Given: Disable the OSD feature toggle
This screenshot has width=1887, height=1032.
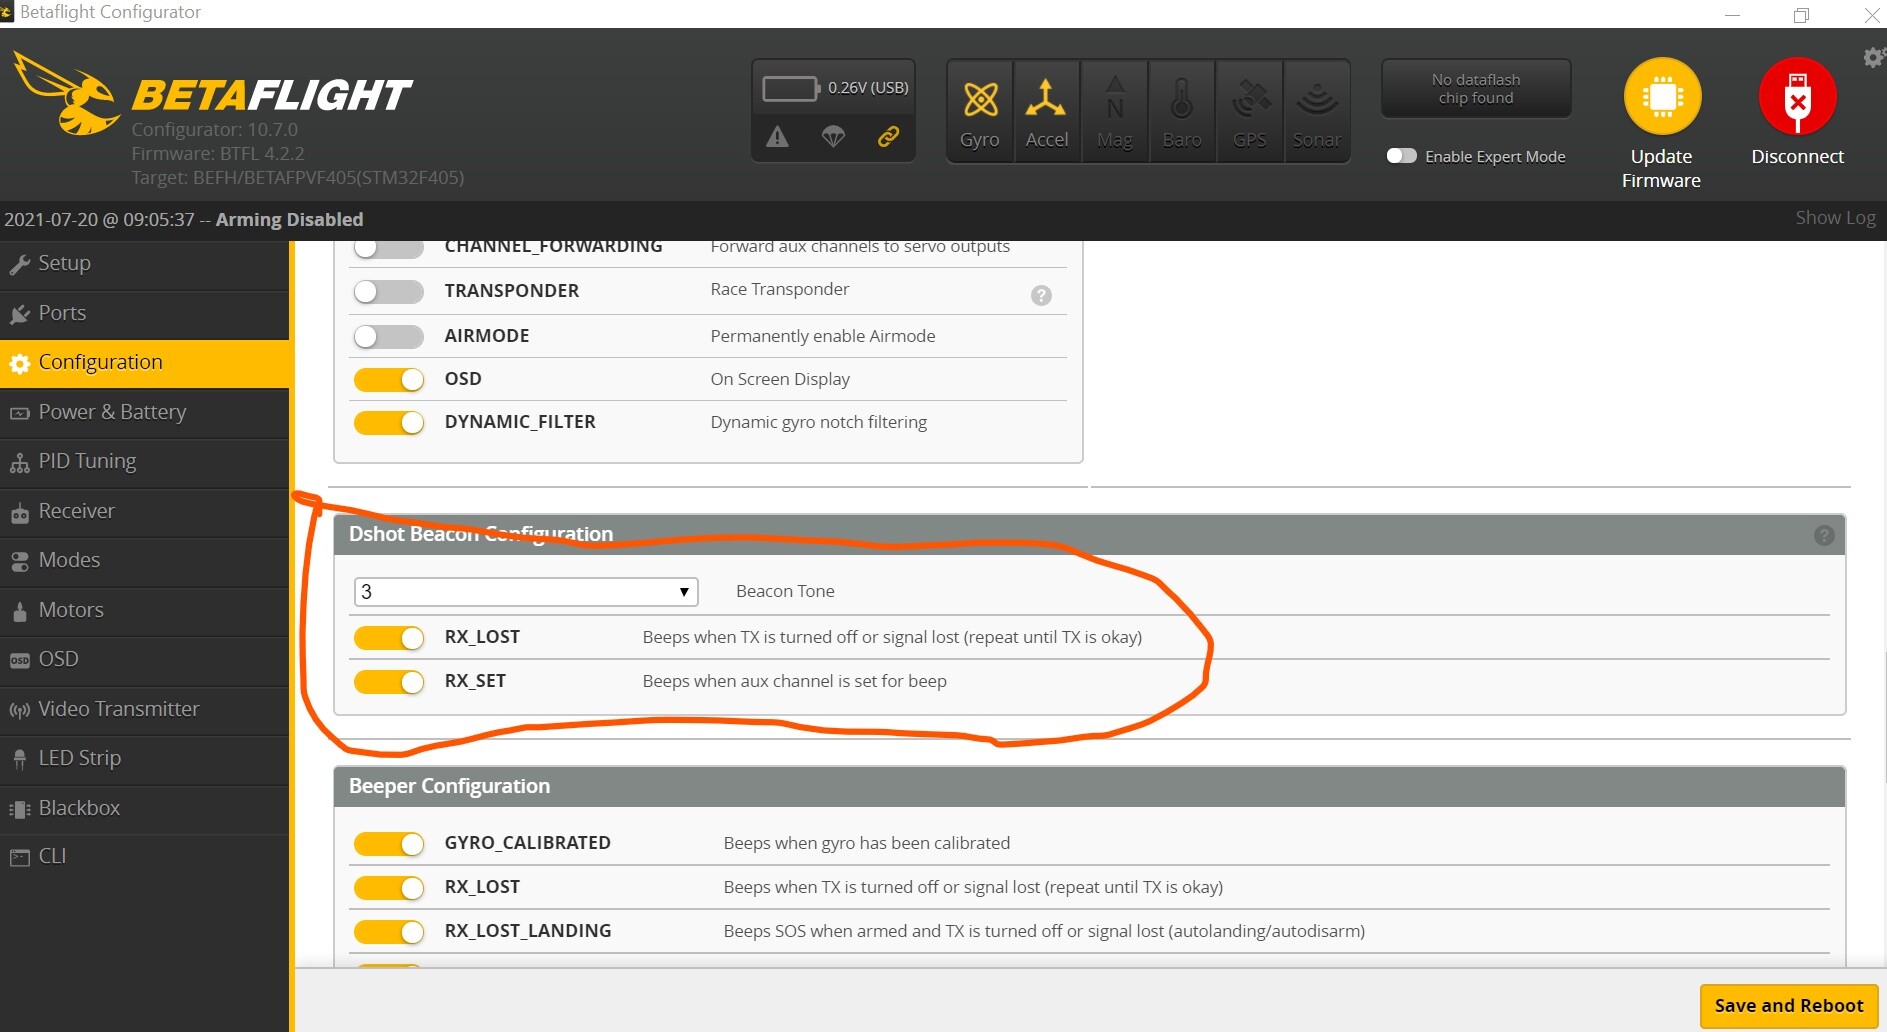Looking at the screenshot, I should point(389,380).
